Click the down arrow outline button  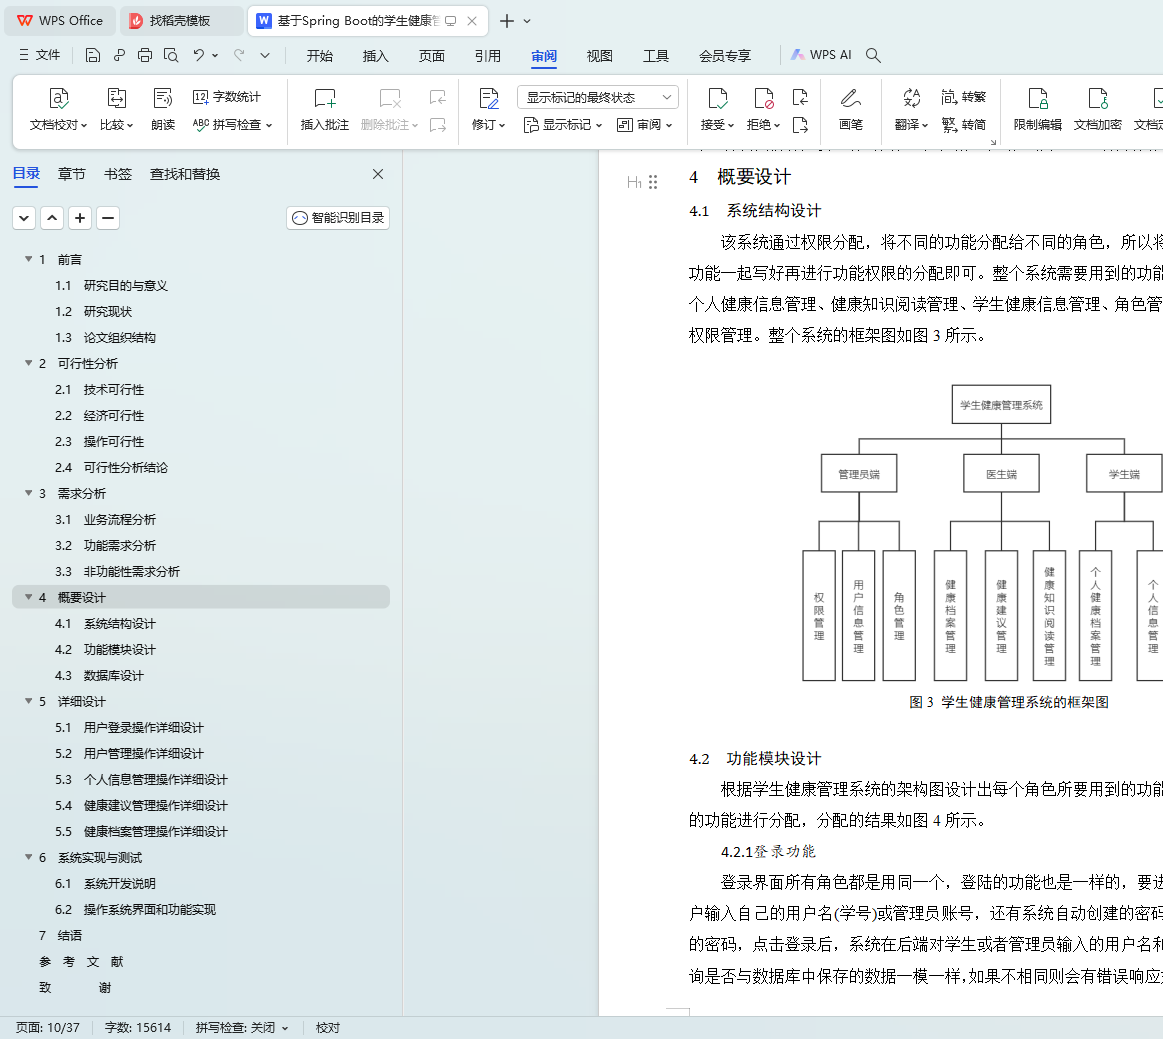point(24,218)
